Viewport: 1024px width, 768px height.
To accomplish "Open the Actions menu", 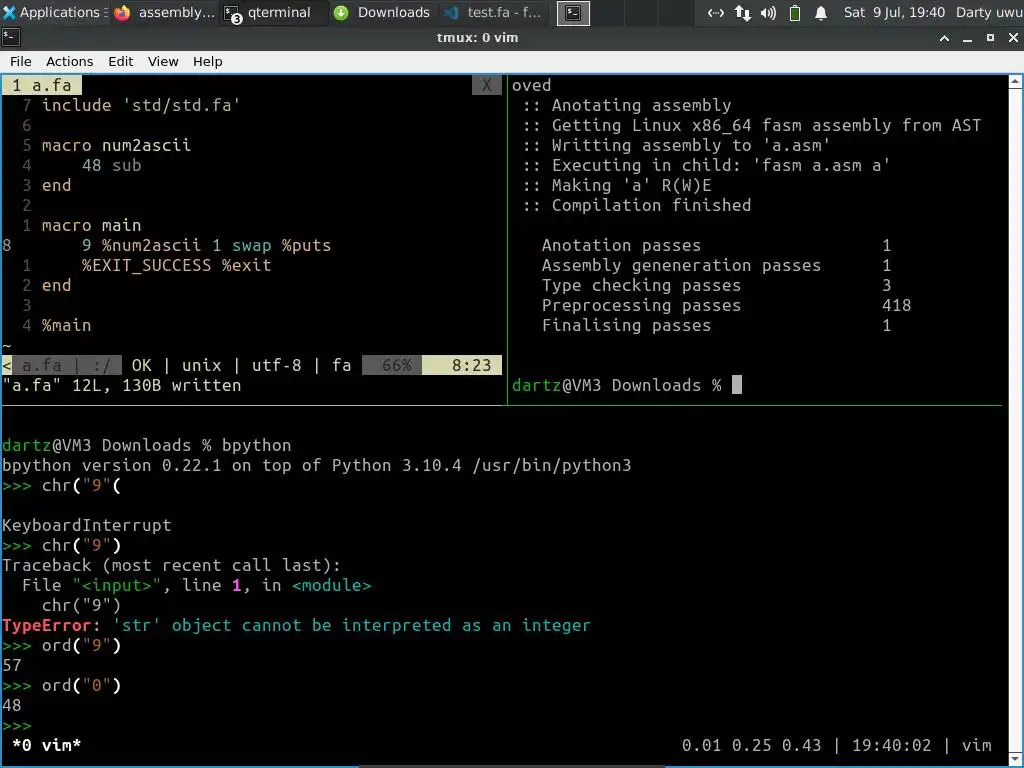I will pos(69,61).
